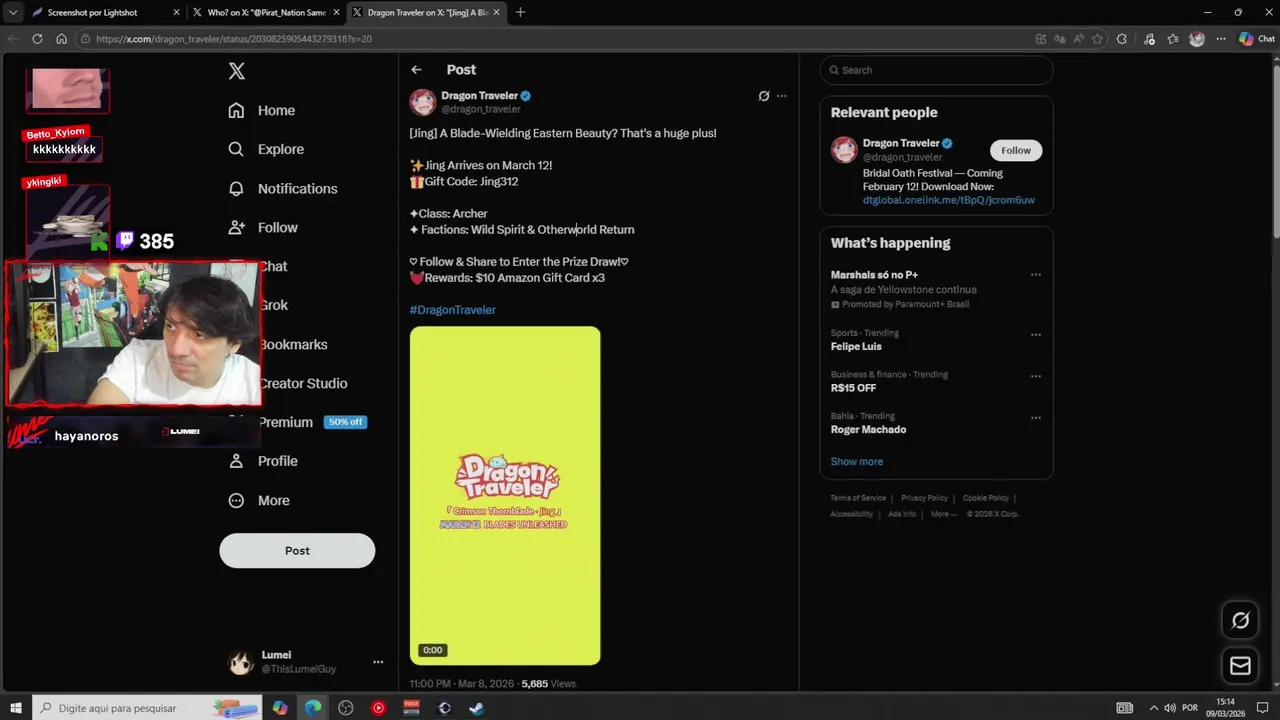Click the browser home button
Viewport: 1280px width, 720px height.
click(61, 39)
